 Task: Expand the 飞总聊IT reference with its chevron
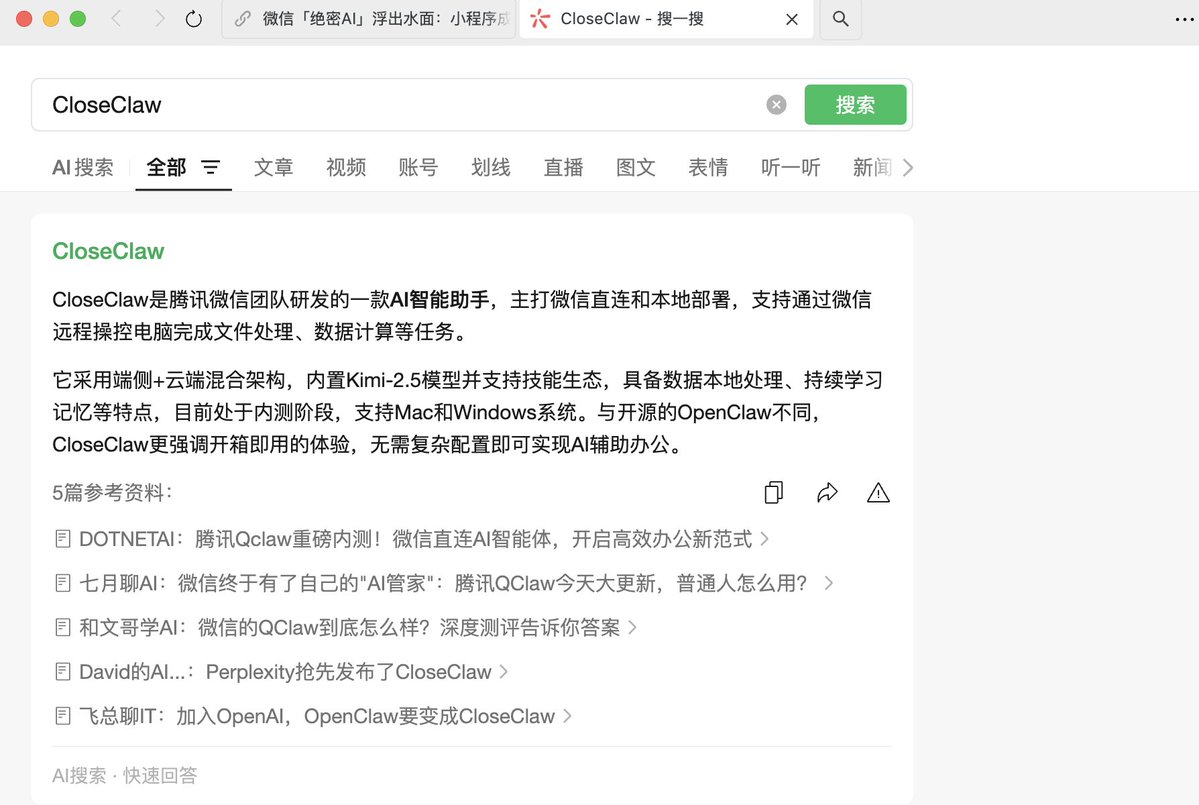coord(567,716)
